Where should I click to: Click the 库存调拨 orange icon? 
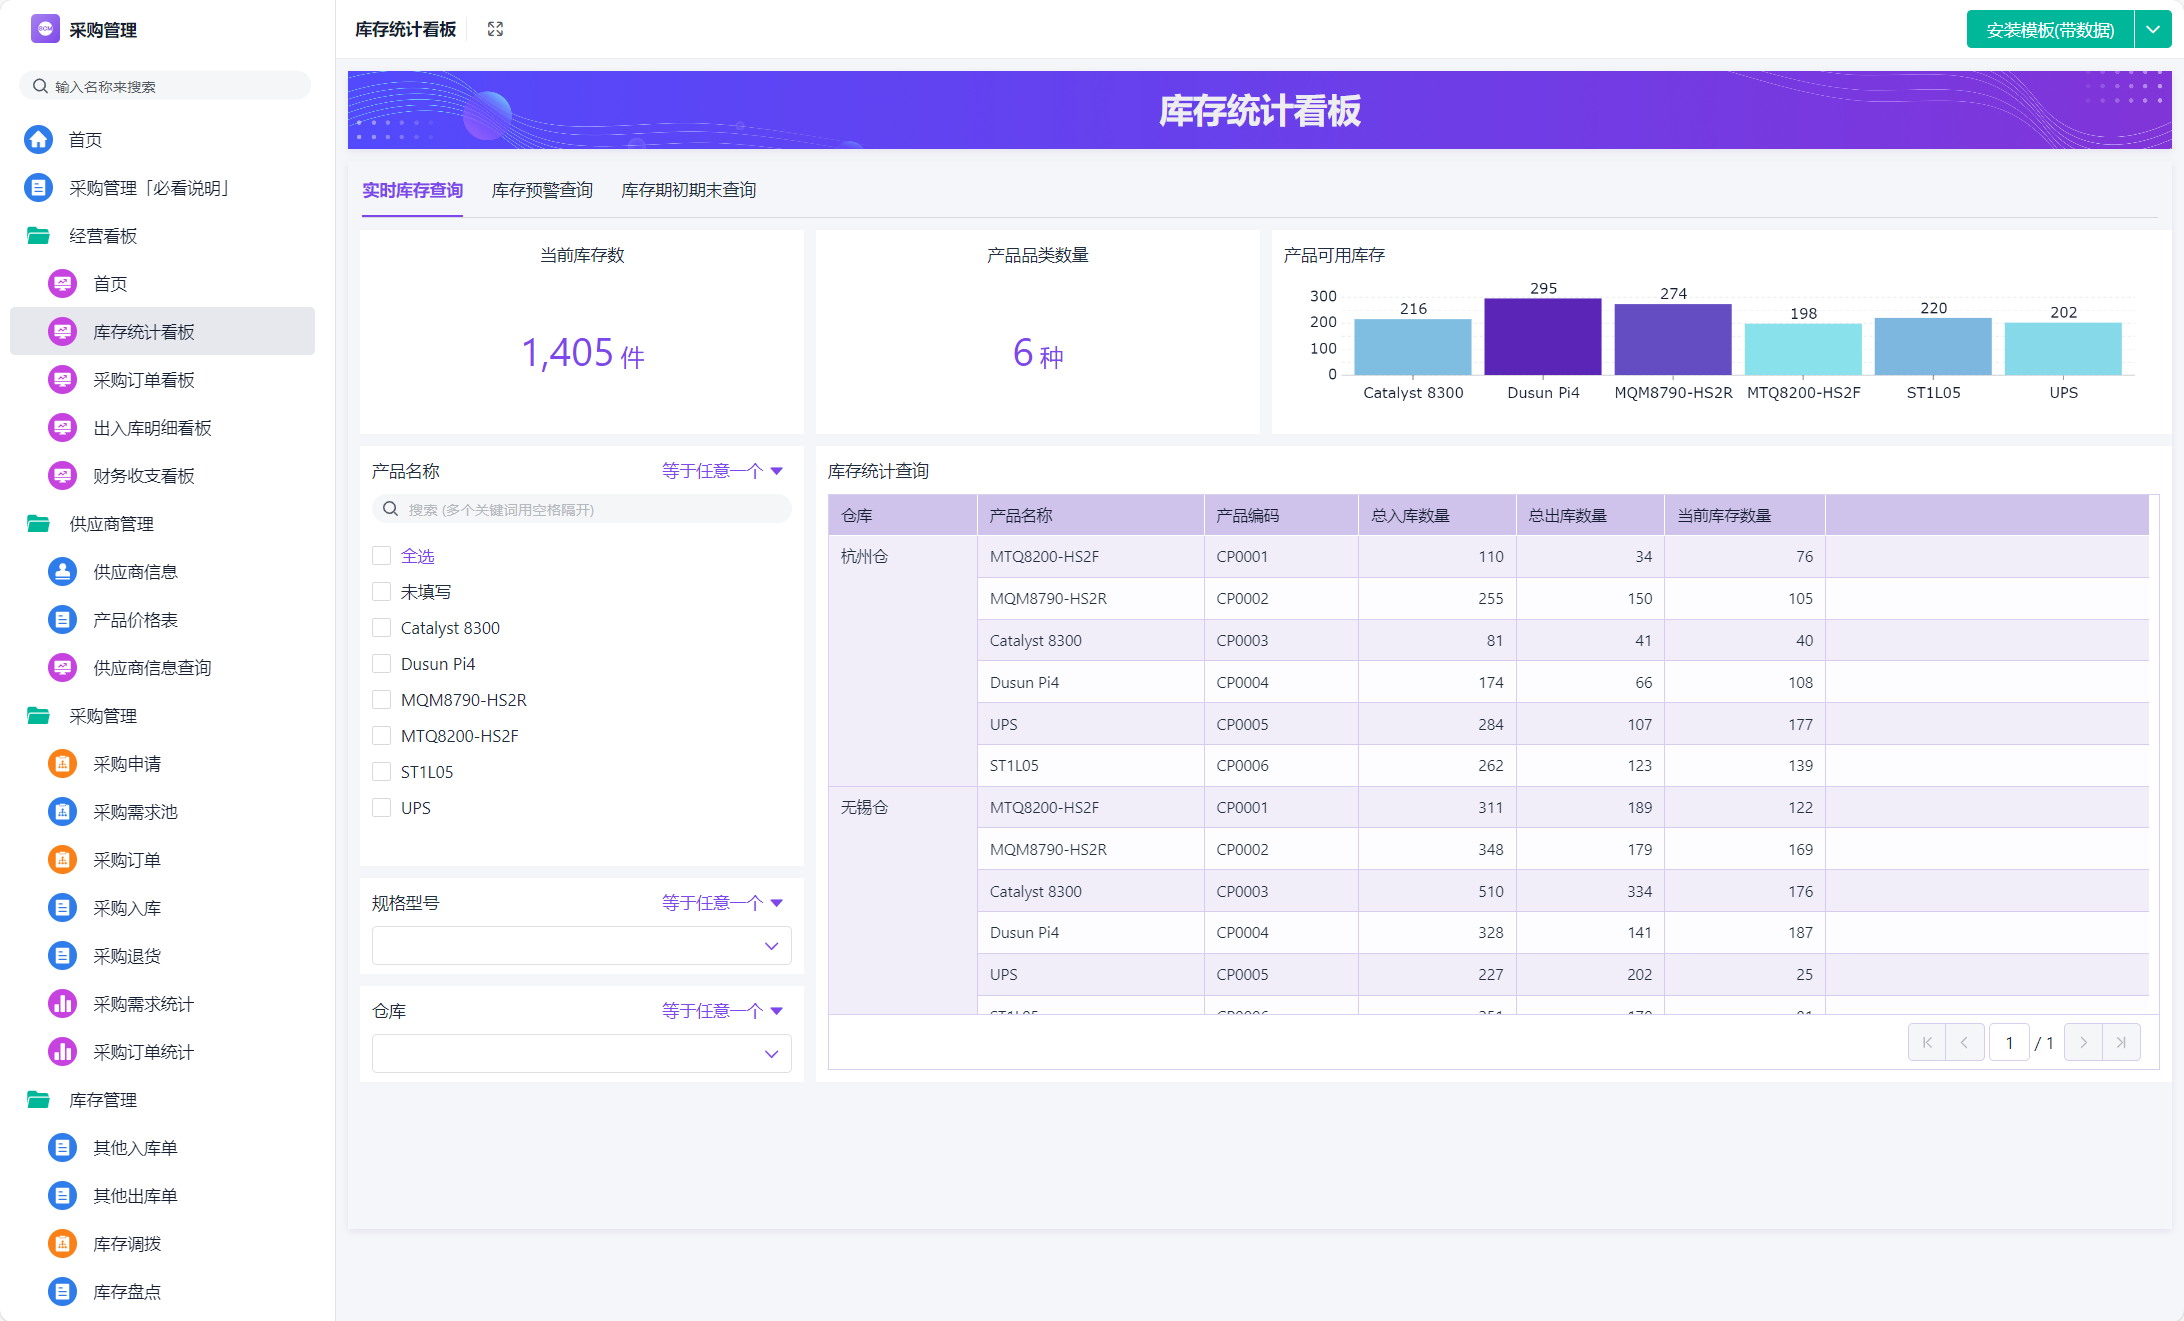point(62,1244)
